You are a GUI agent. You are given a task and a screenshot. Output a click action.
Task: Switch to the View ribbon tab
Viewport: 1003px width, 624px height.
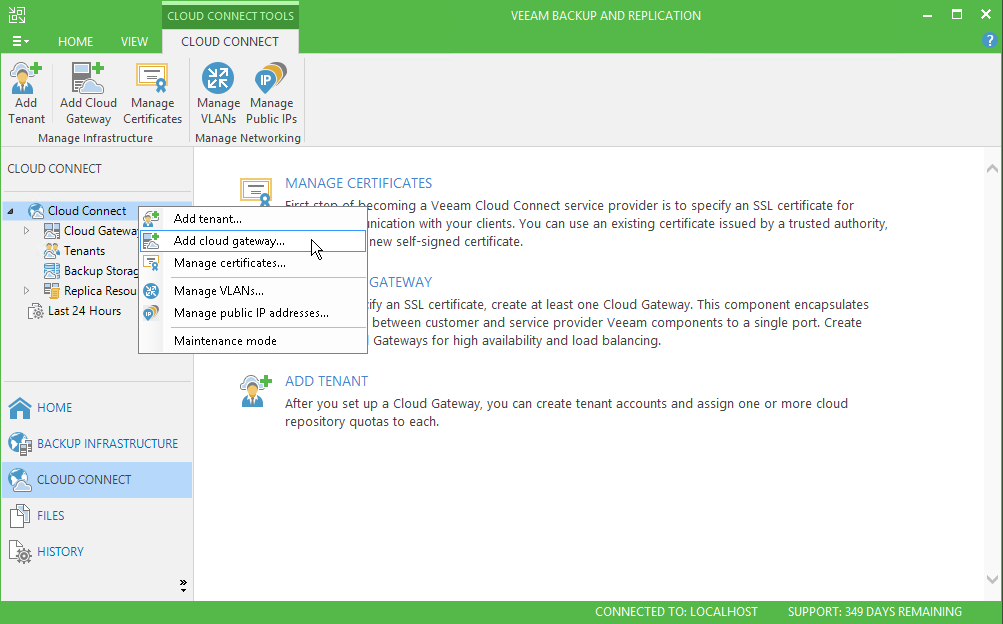pyautogui.click(x=134, y=42)
